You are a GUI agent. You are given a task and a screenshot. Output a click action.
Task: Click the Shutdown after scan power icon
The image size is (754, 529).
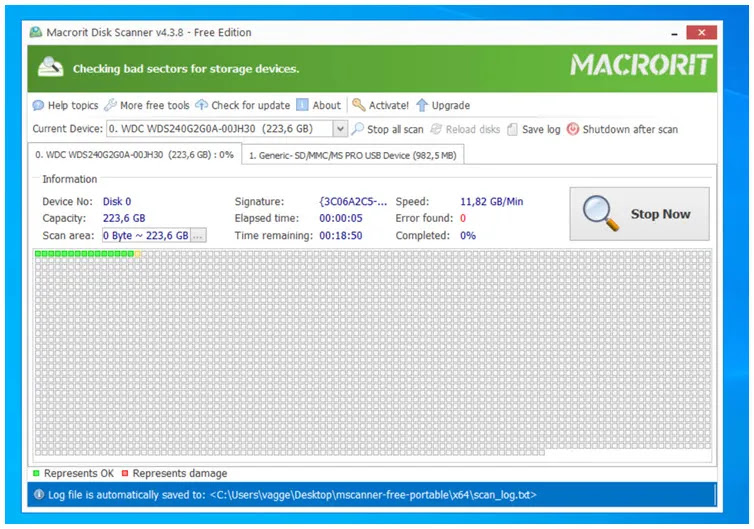point(572,129)
